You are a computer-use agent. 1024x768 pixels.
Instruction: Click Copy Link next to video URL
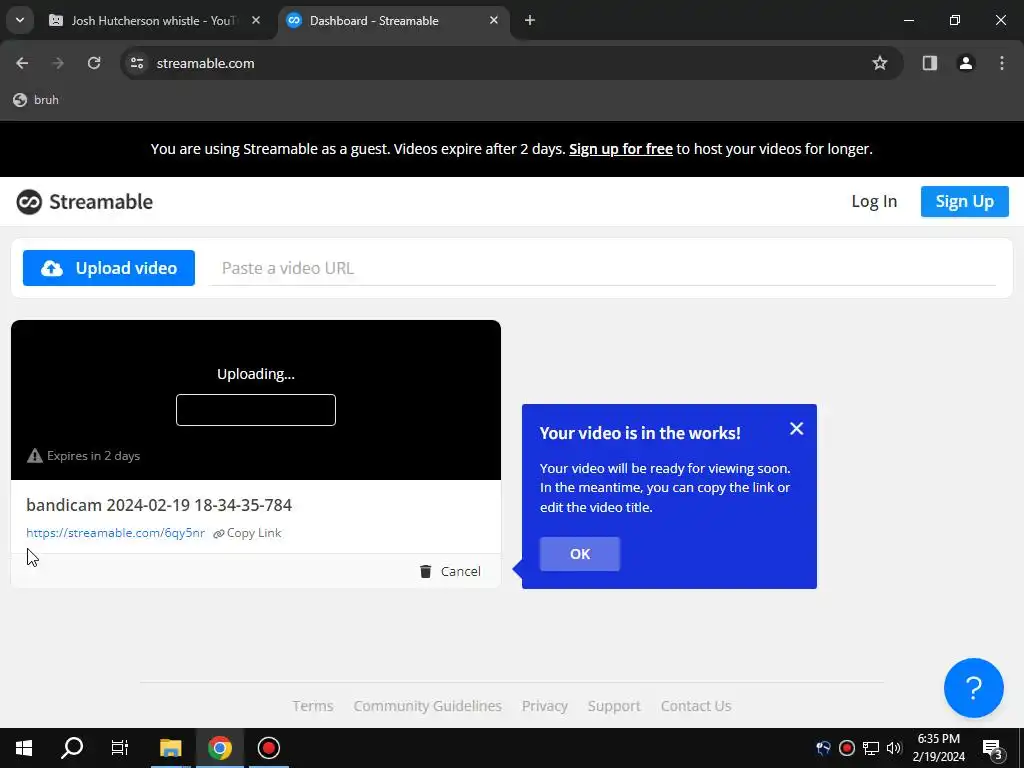click(x=248, y=533)
